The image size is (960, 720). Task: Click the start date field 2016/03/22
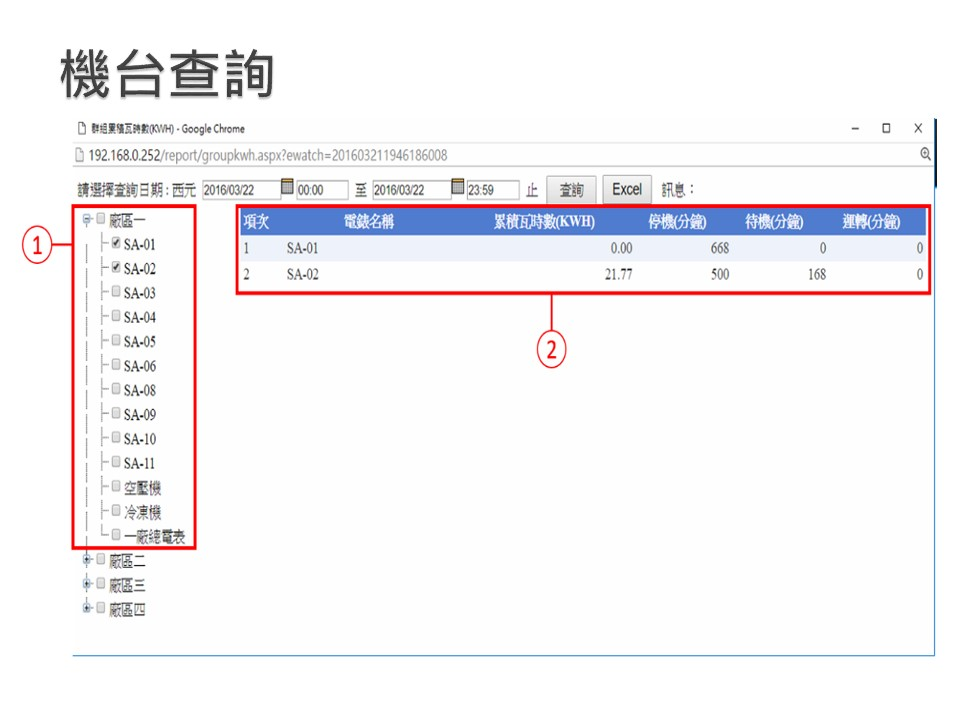[240, 190]
